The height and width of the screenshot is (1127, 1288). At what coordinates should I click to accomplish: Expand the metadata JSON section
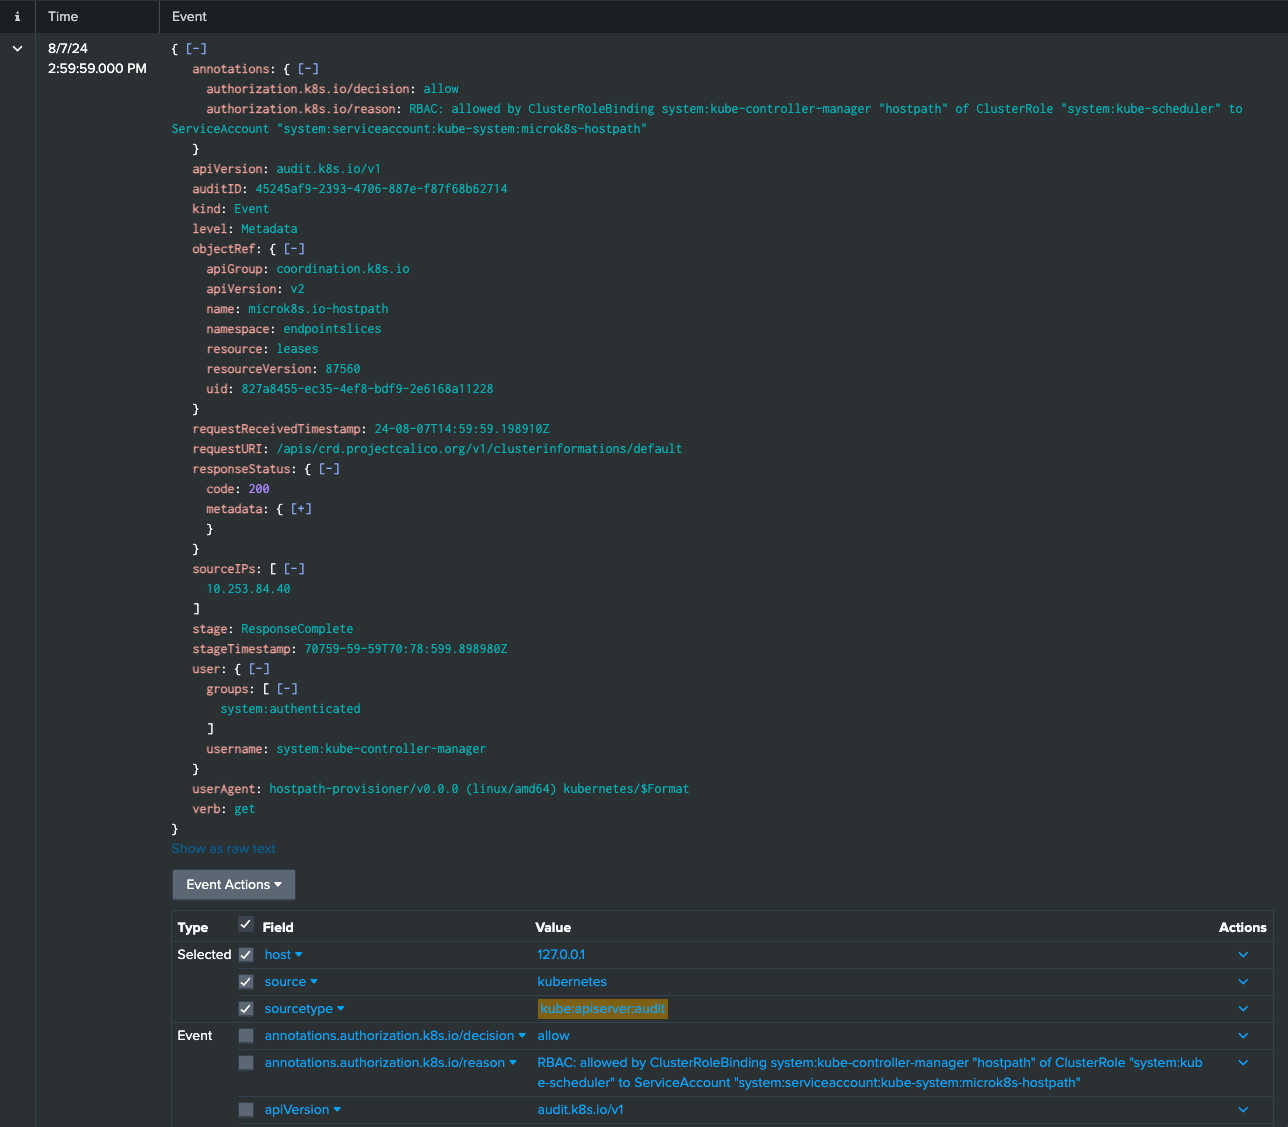301,509
